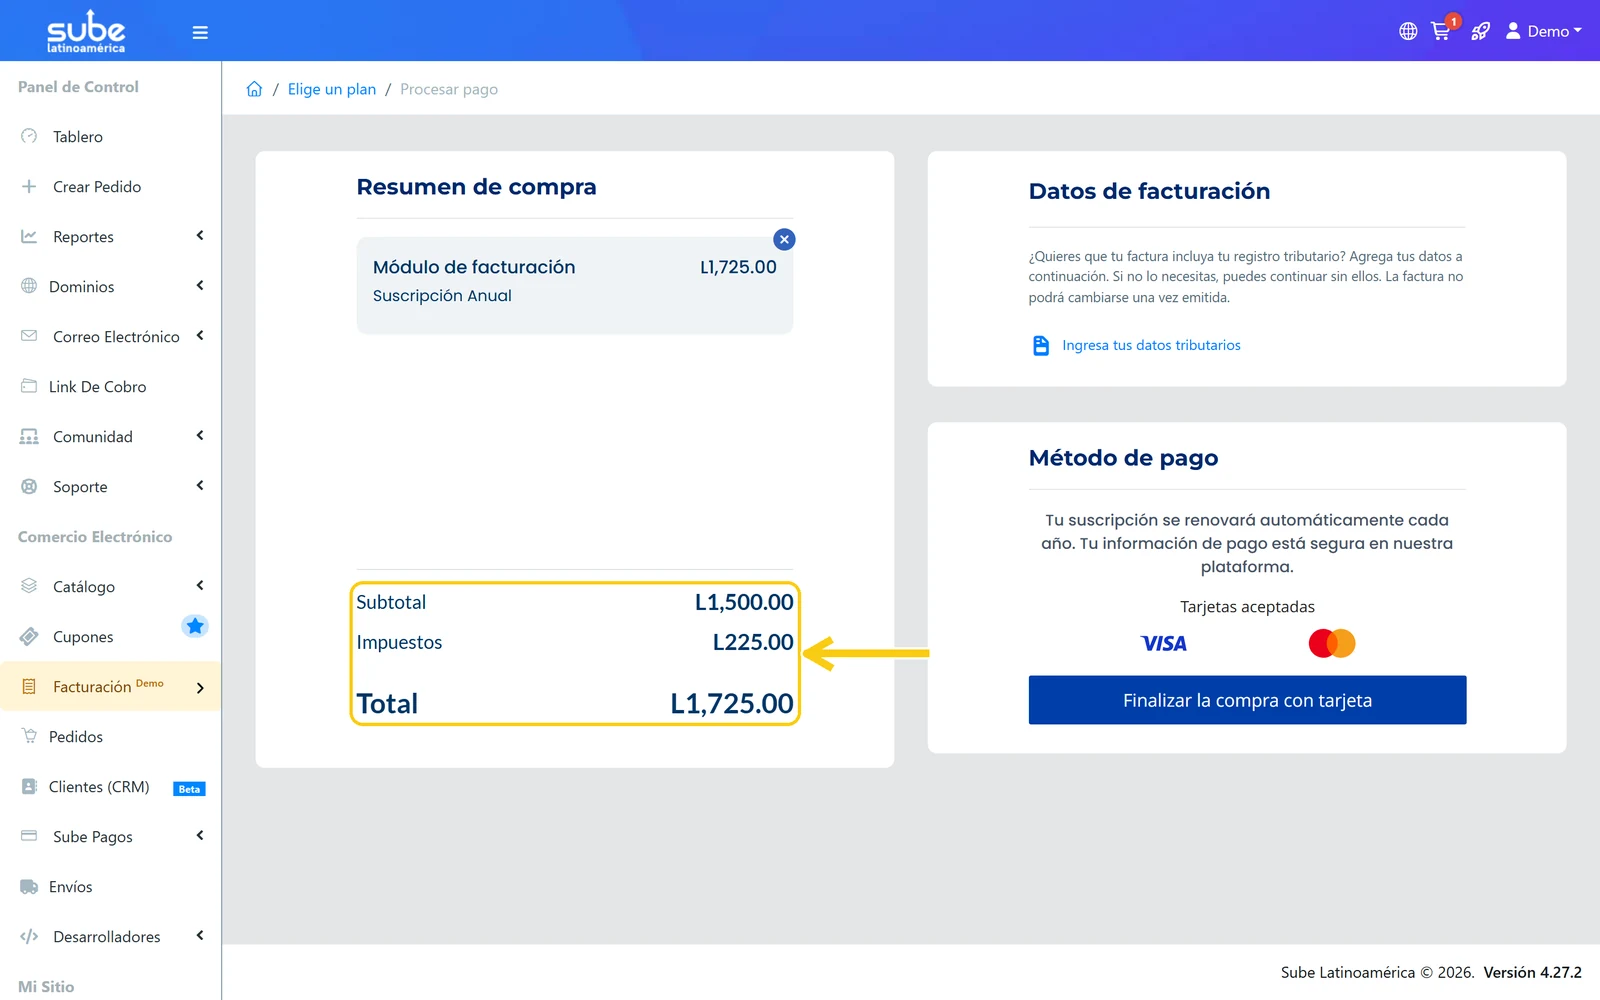Expand the Sube Pagos chevron
Image resolution: width=1600 pixels, height=1000 pixels.
(200, 836)
